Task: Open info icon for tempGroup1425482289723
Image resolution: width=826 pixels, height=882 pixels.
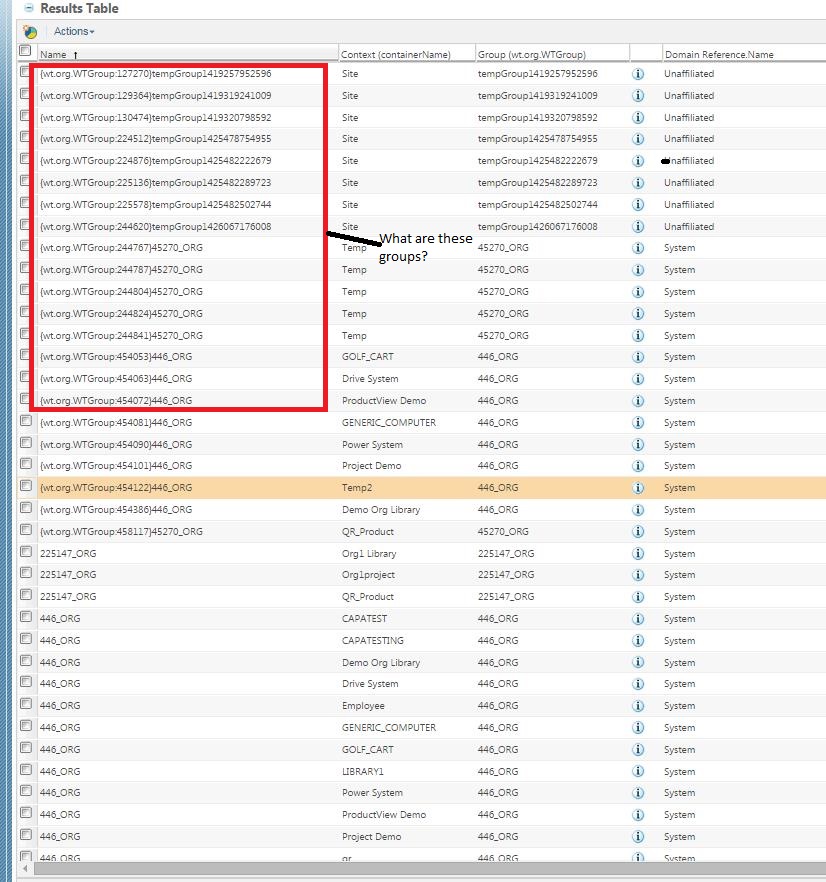Action: [x=638, y=183]
